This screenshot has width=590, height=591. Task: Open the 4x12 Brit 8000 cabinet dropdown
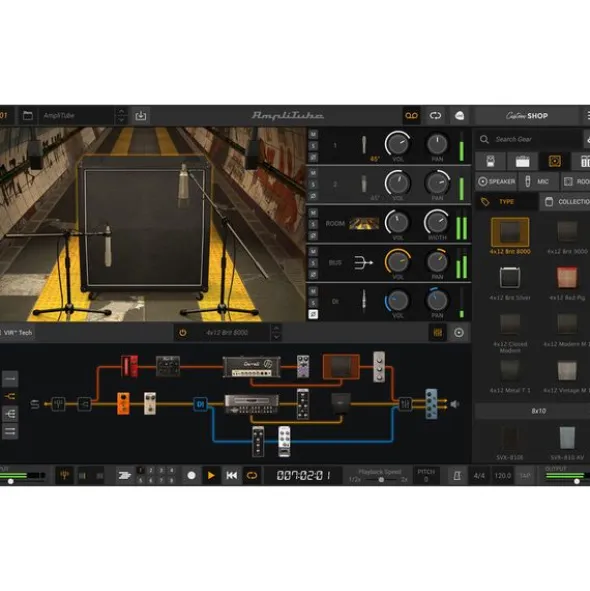[227, 332]
